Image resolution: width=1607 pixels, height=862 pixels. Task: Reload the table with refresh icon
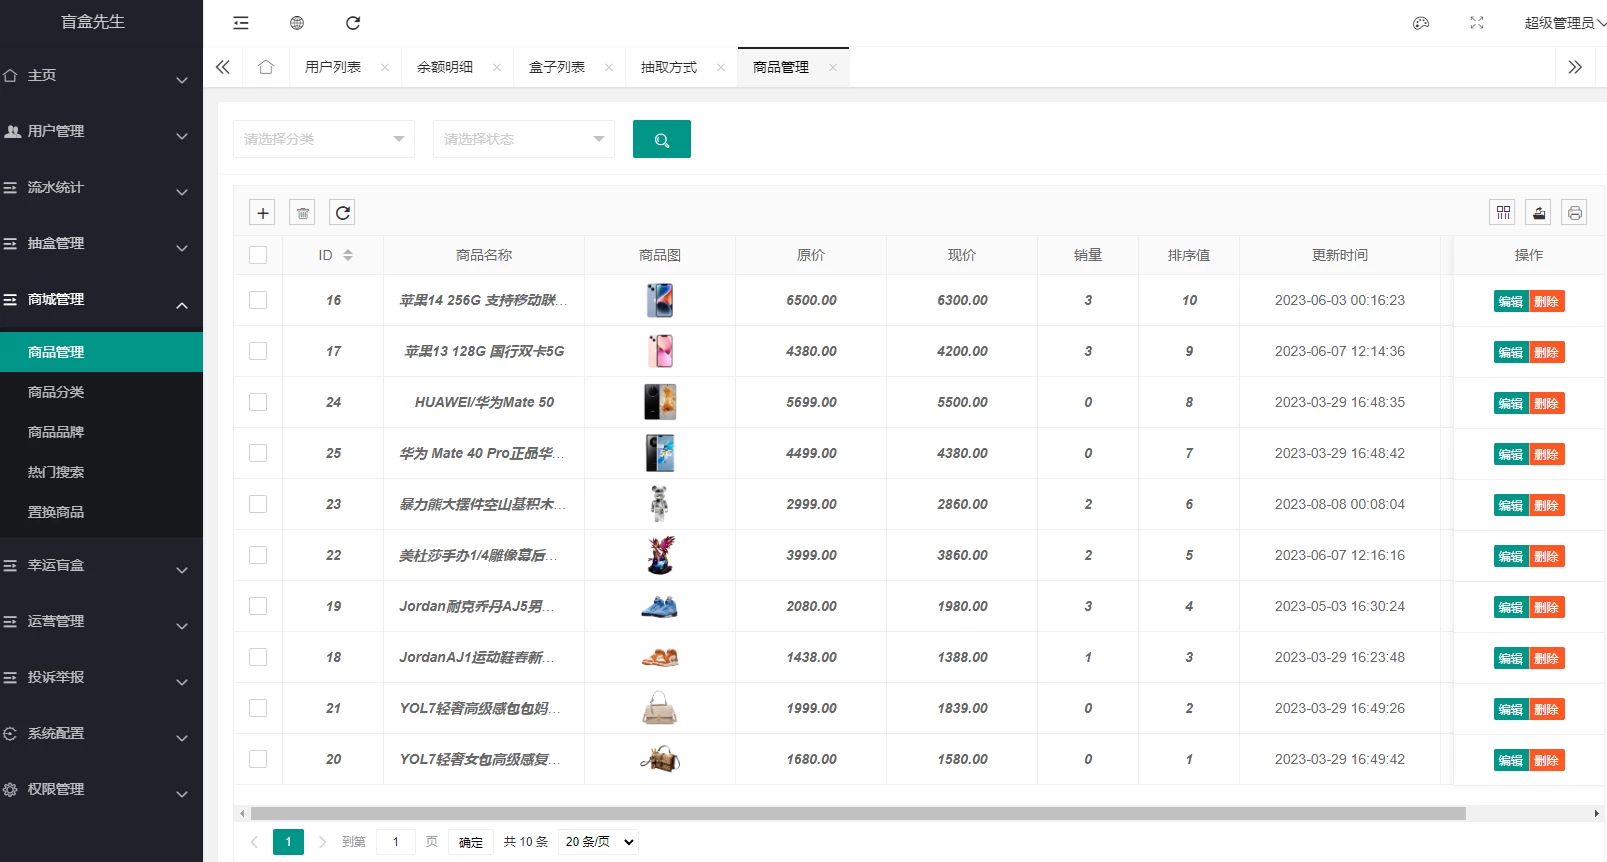tap(342, 212)
